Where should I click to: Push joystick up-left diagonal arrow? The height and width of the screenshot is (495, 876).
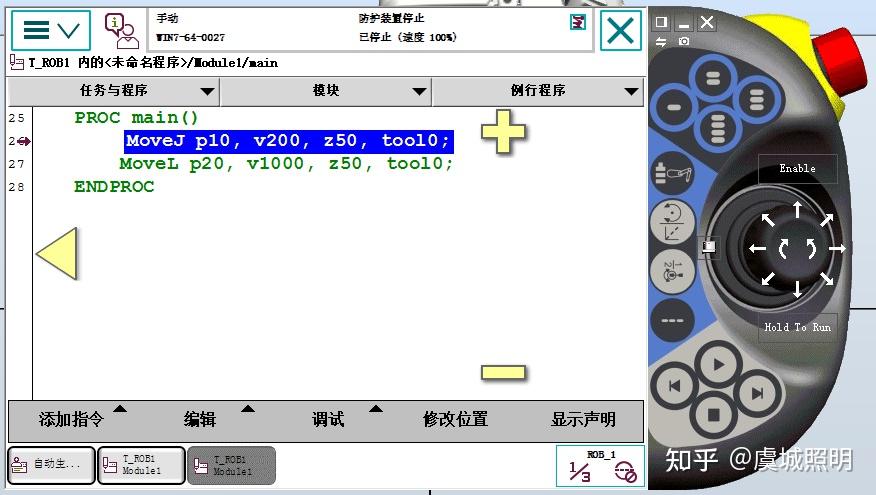pos(768,220)
